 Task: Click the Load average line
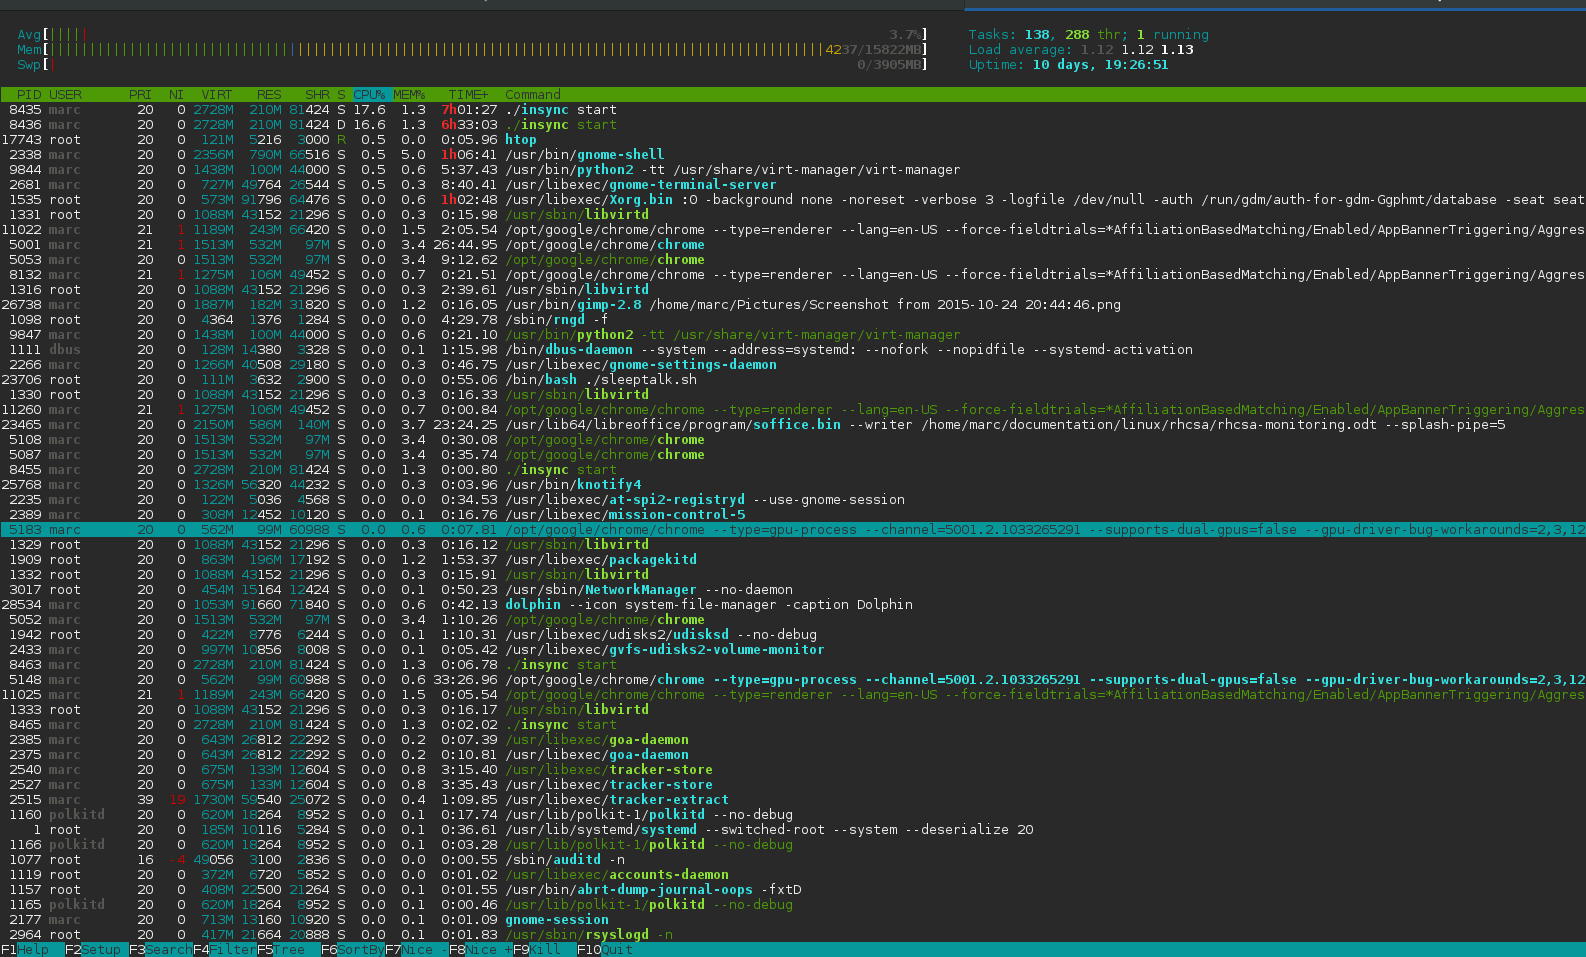[1081, 50]
